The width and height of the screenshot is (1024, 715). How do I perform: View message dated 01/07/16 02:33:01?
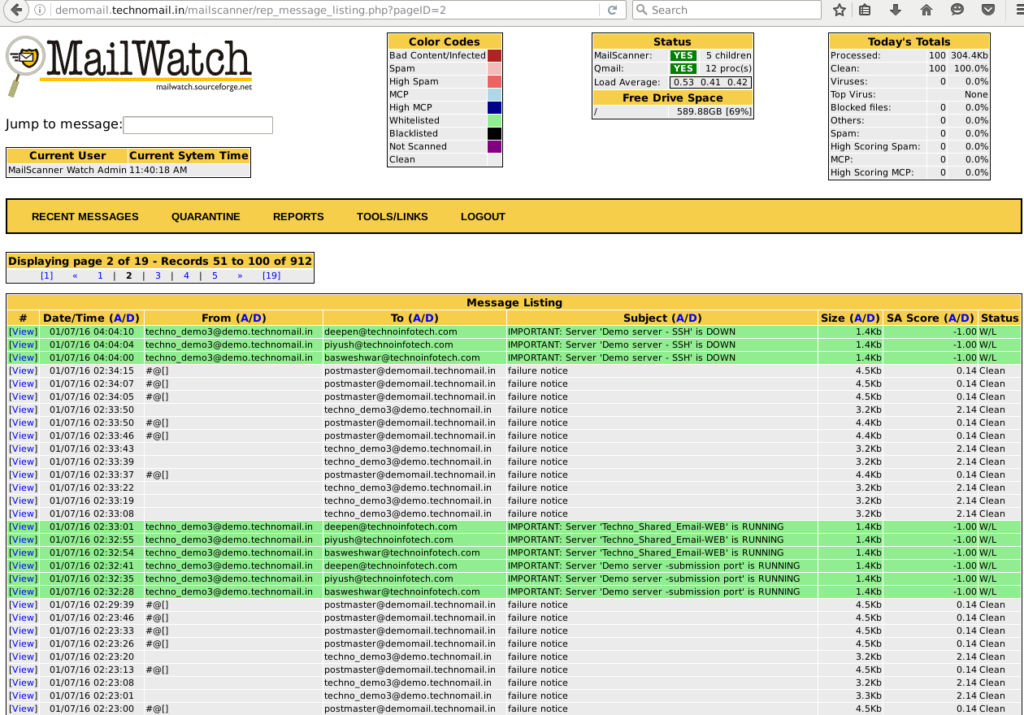23,527
